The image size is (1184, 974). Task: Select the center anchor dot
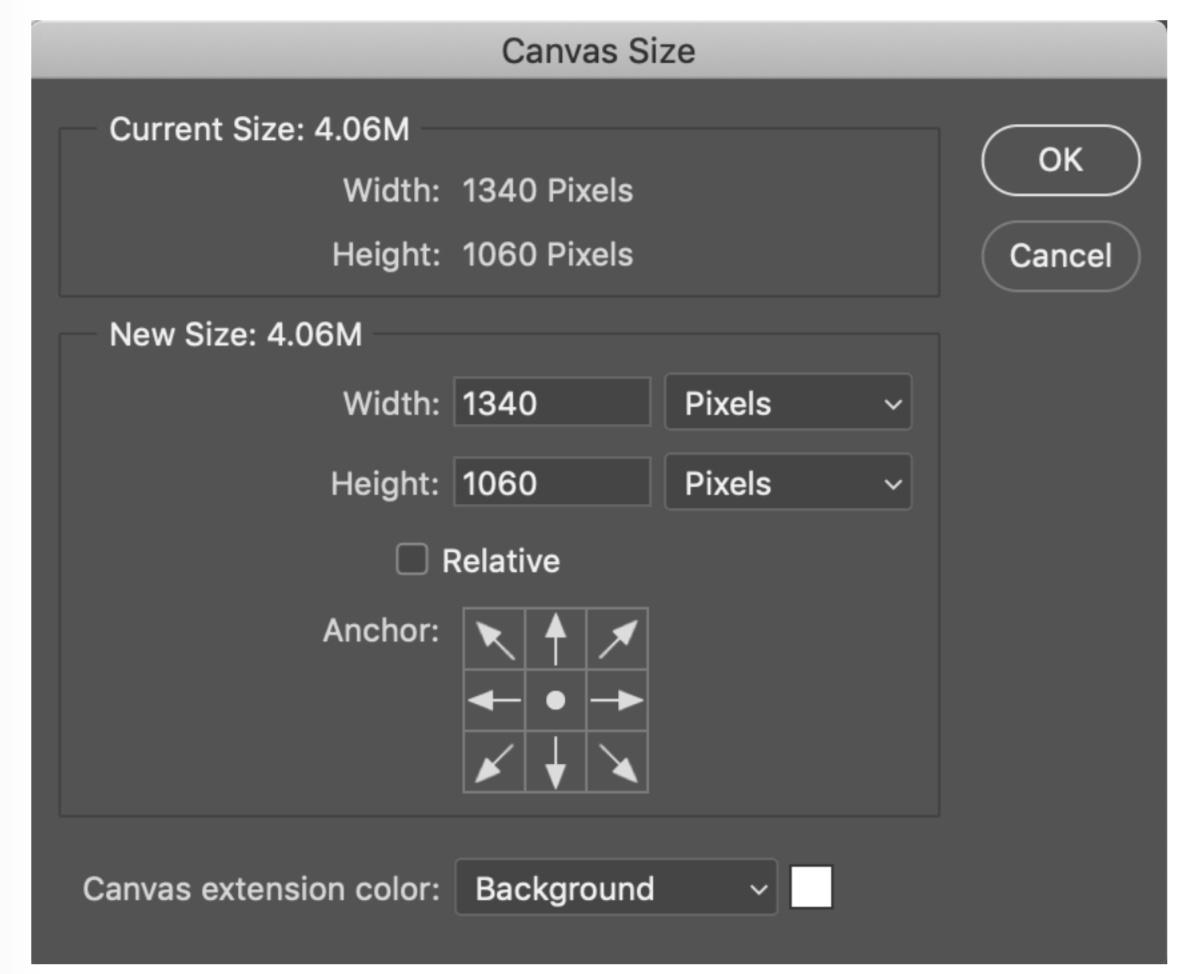pos(556,701)
